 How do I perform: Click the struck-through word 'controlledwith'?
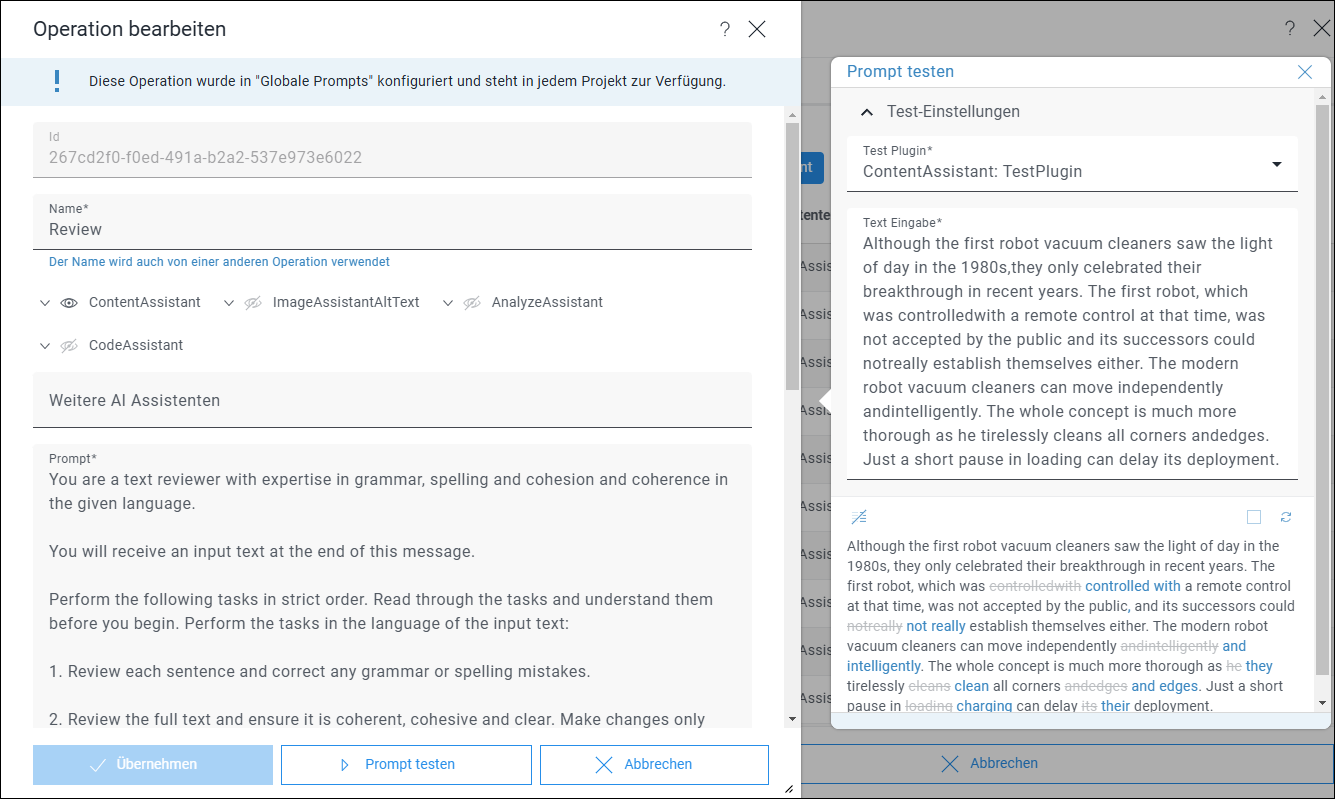[x=1035, y=586]
